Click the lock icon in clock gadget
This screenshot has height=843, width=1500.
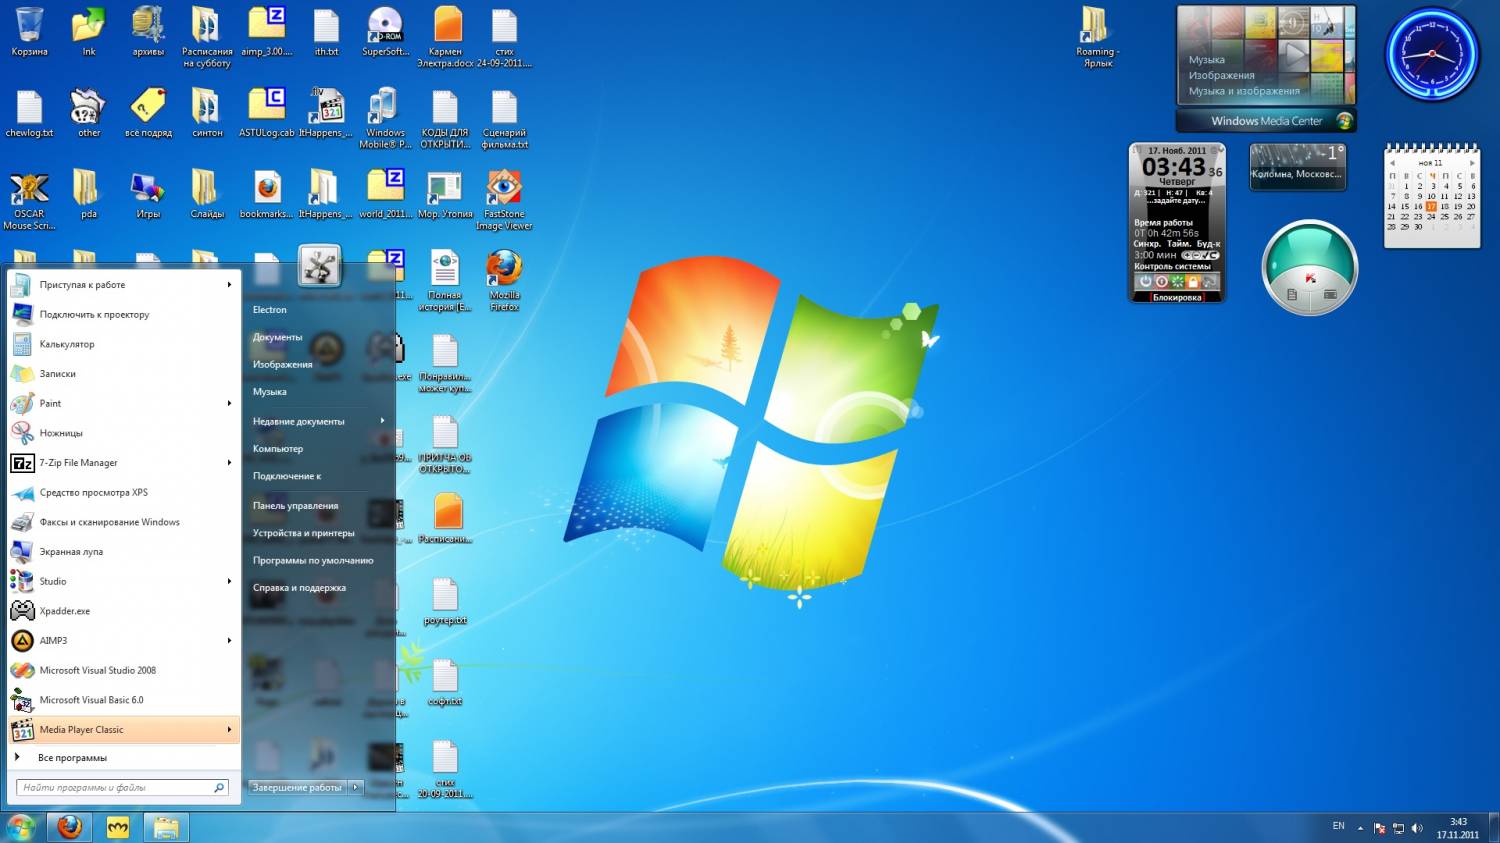click(x=1193, y=281)
